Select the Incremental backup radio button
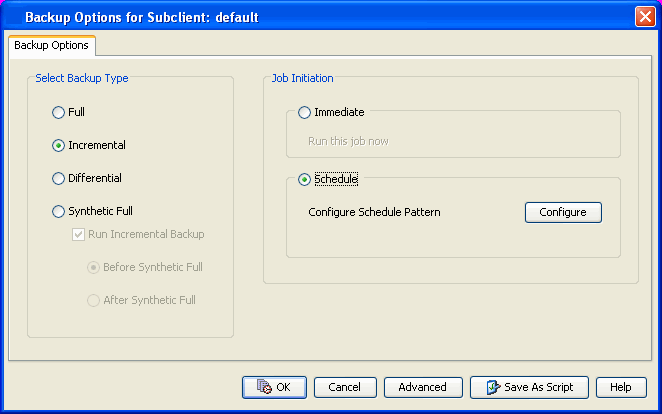Screen dimensions: 662x414 [x=58, y=145]
